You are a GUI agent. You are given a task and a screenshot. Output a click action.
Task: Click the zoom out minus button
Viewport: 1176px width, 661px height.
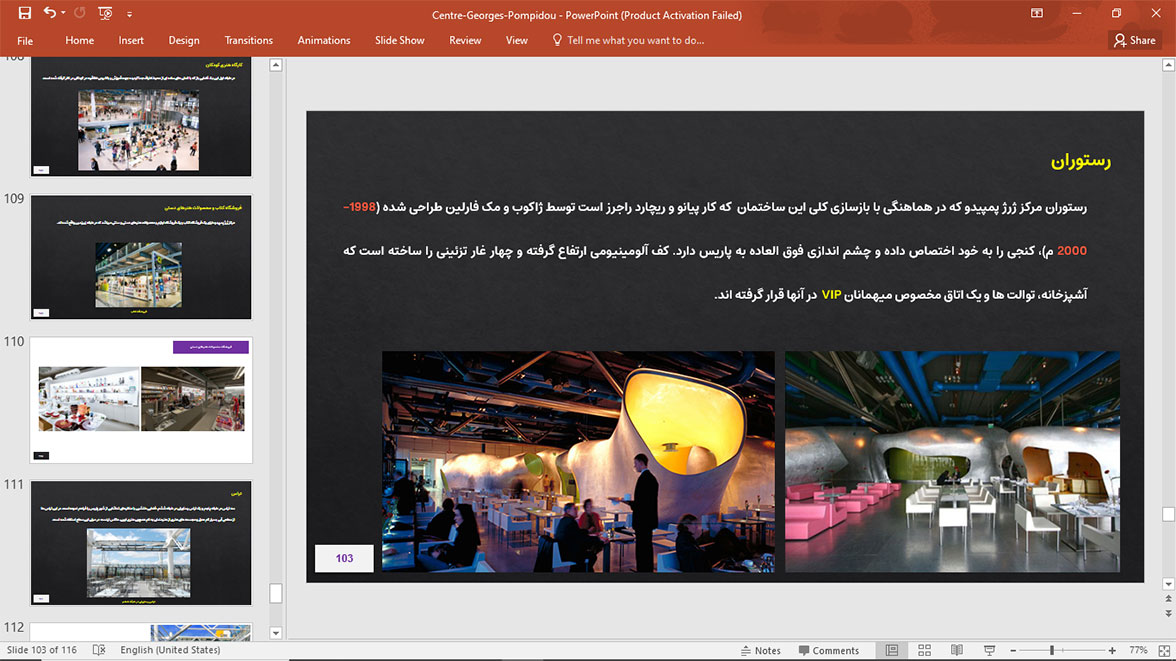[x=1013, y=650]
